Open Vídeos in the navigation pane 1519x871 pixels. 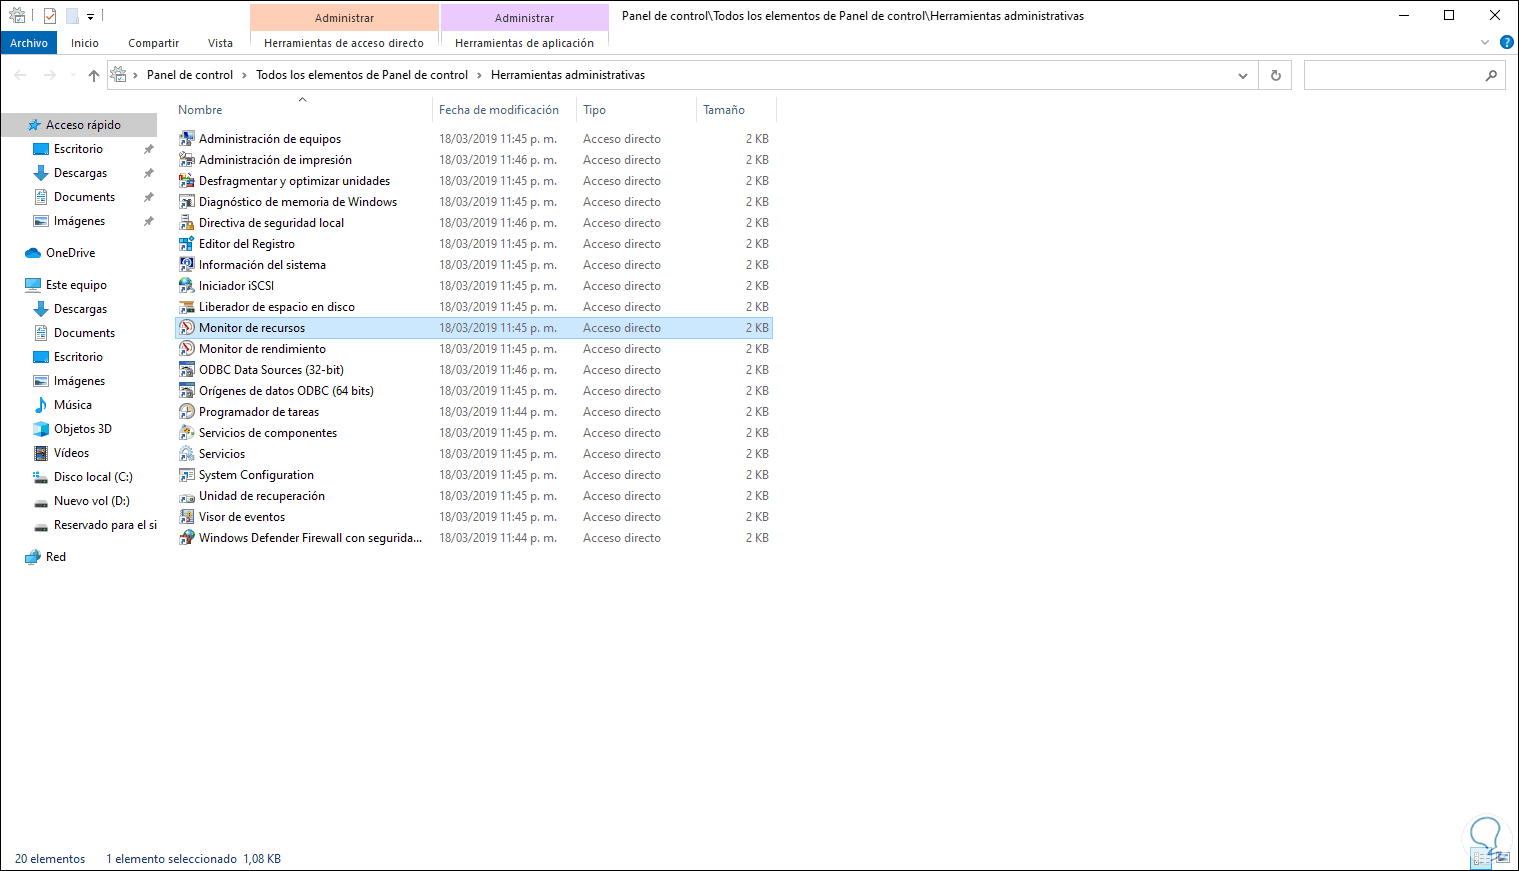pyautogui.click(x=71, y=453)
